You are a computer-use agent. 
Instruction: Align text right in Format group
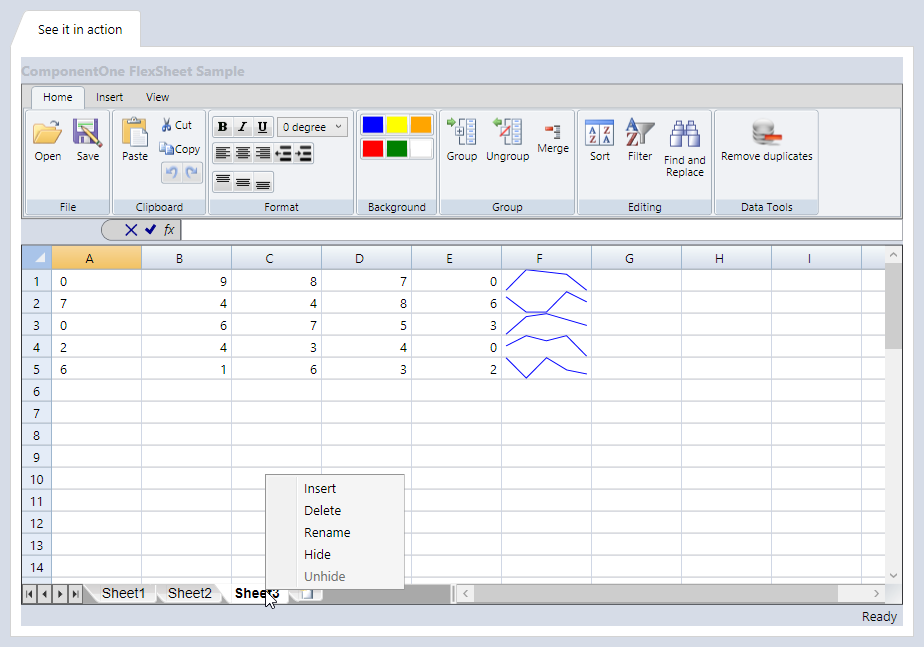[x=263, y=154]
